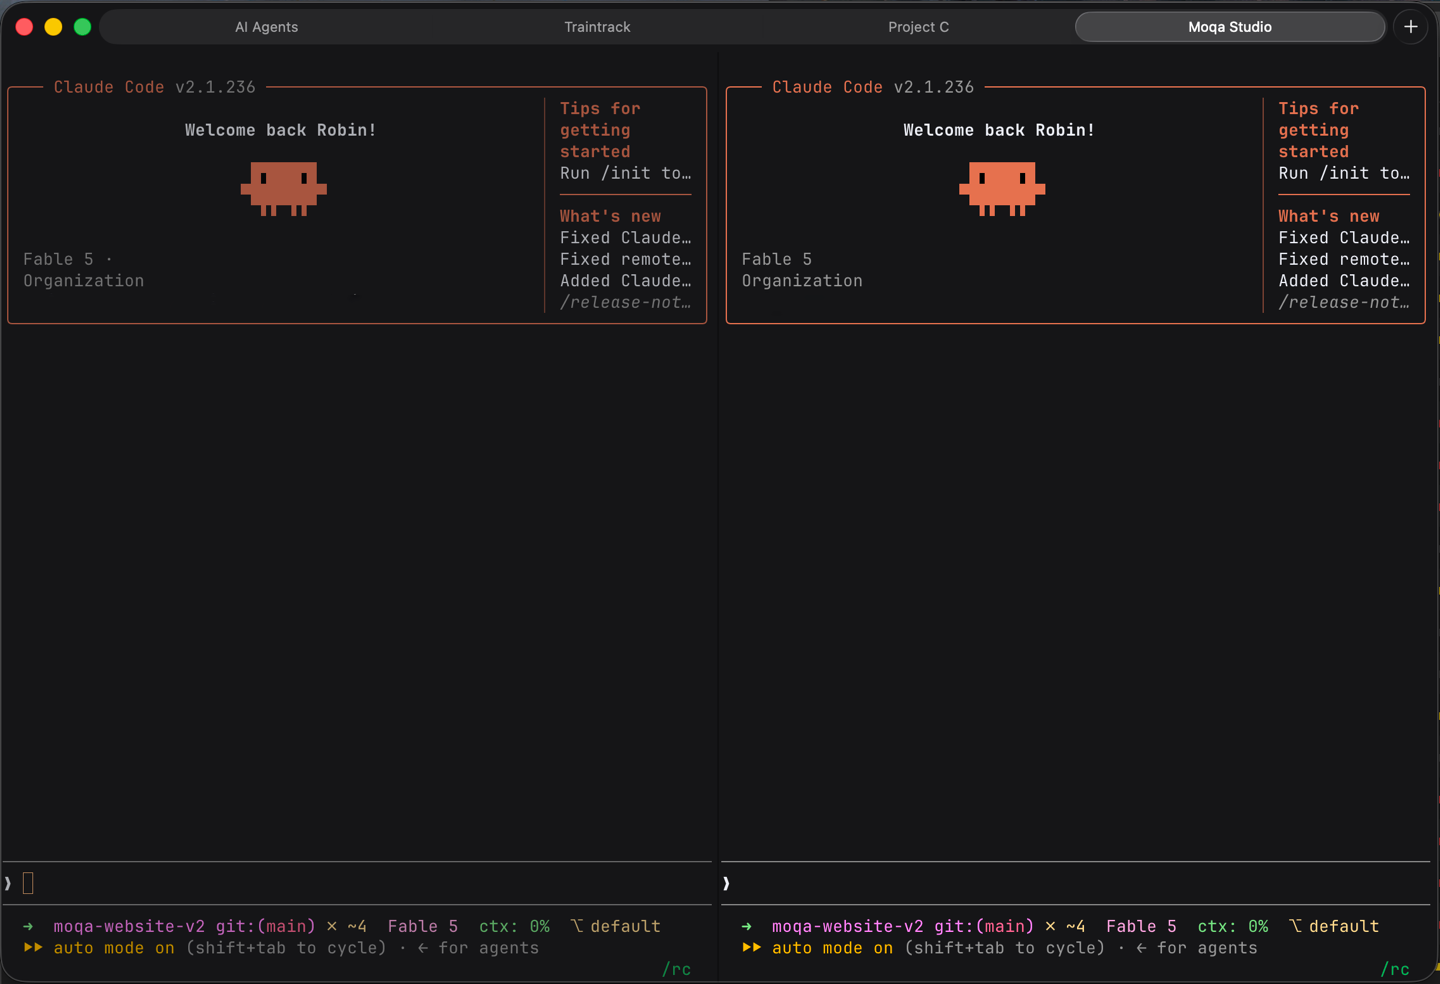
Task: Click 'Added Claude…' in right pane
Action: (x=1344, y=281)
